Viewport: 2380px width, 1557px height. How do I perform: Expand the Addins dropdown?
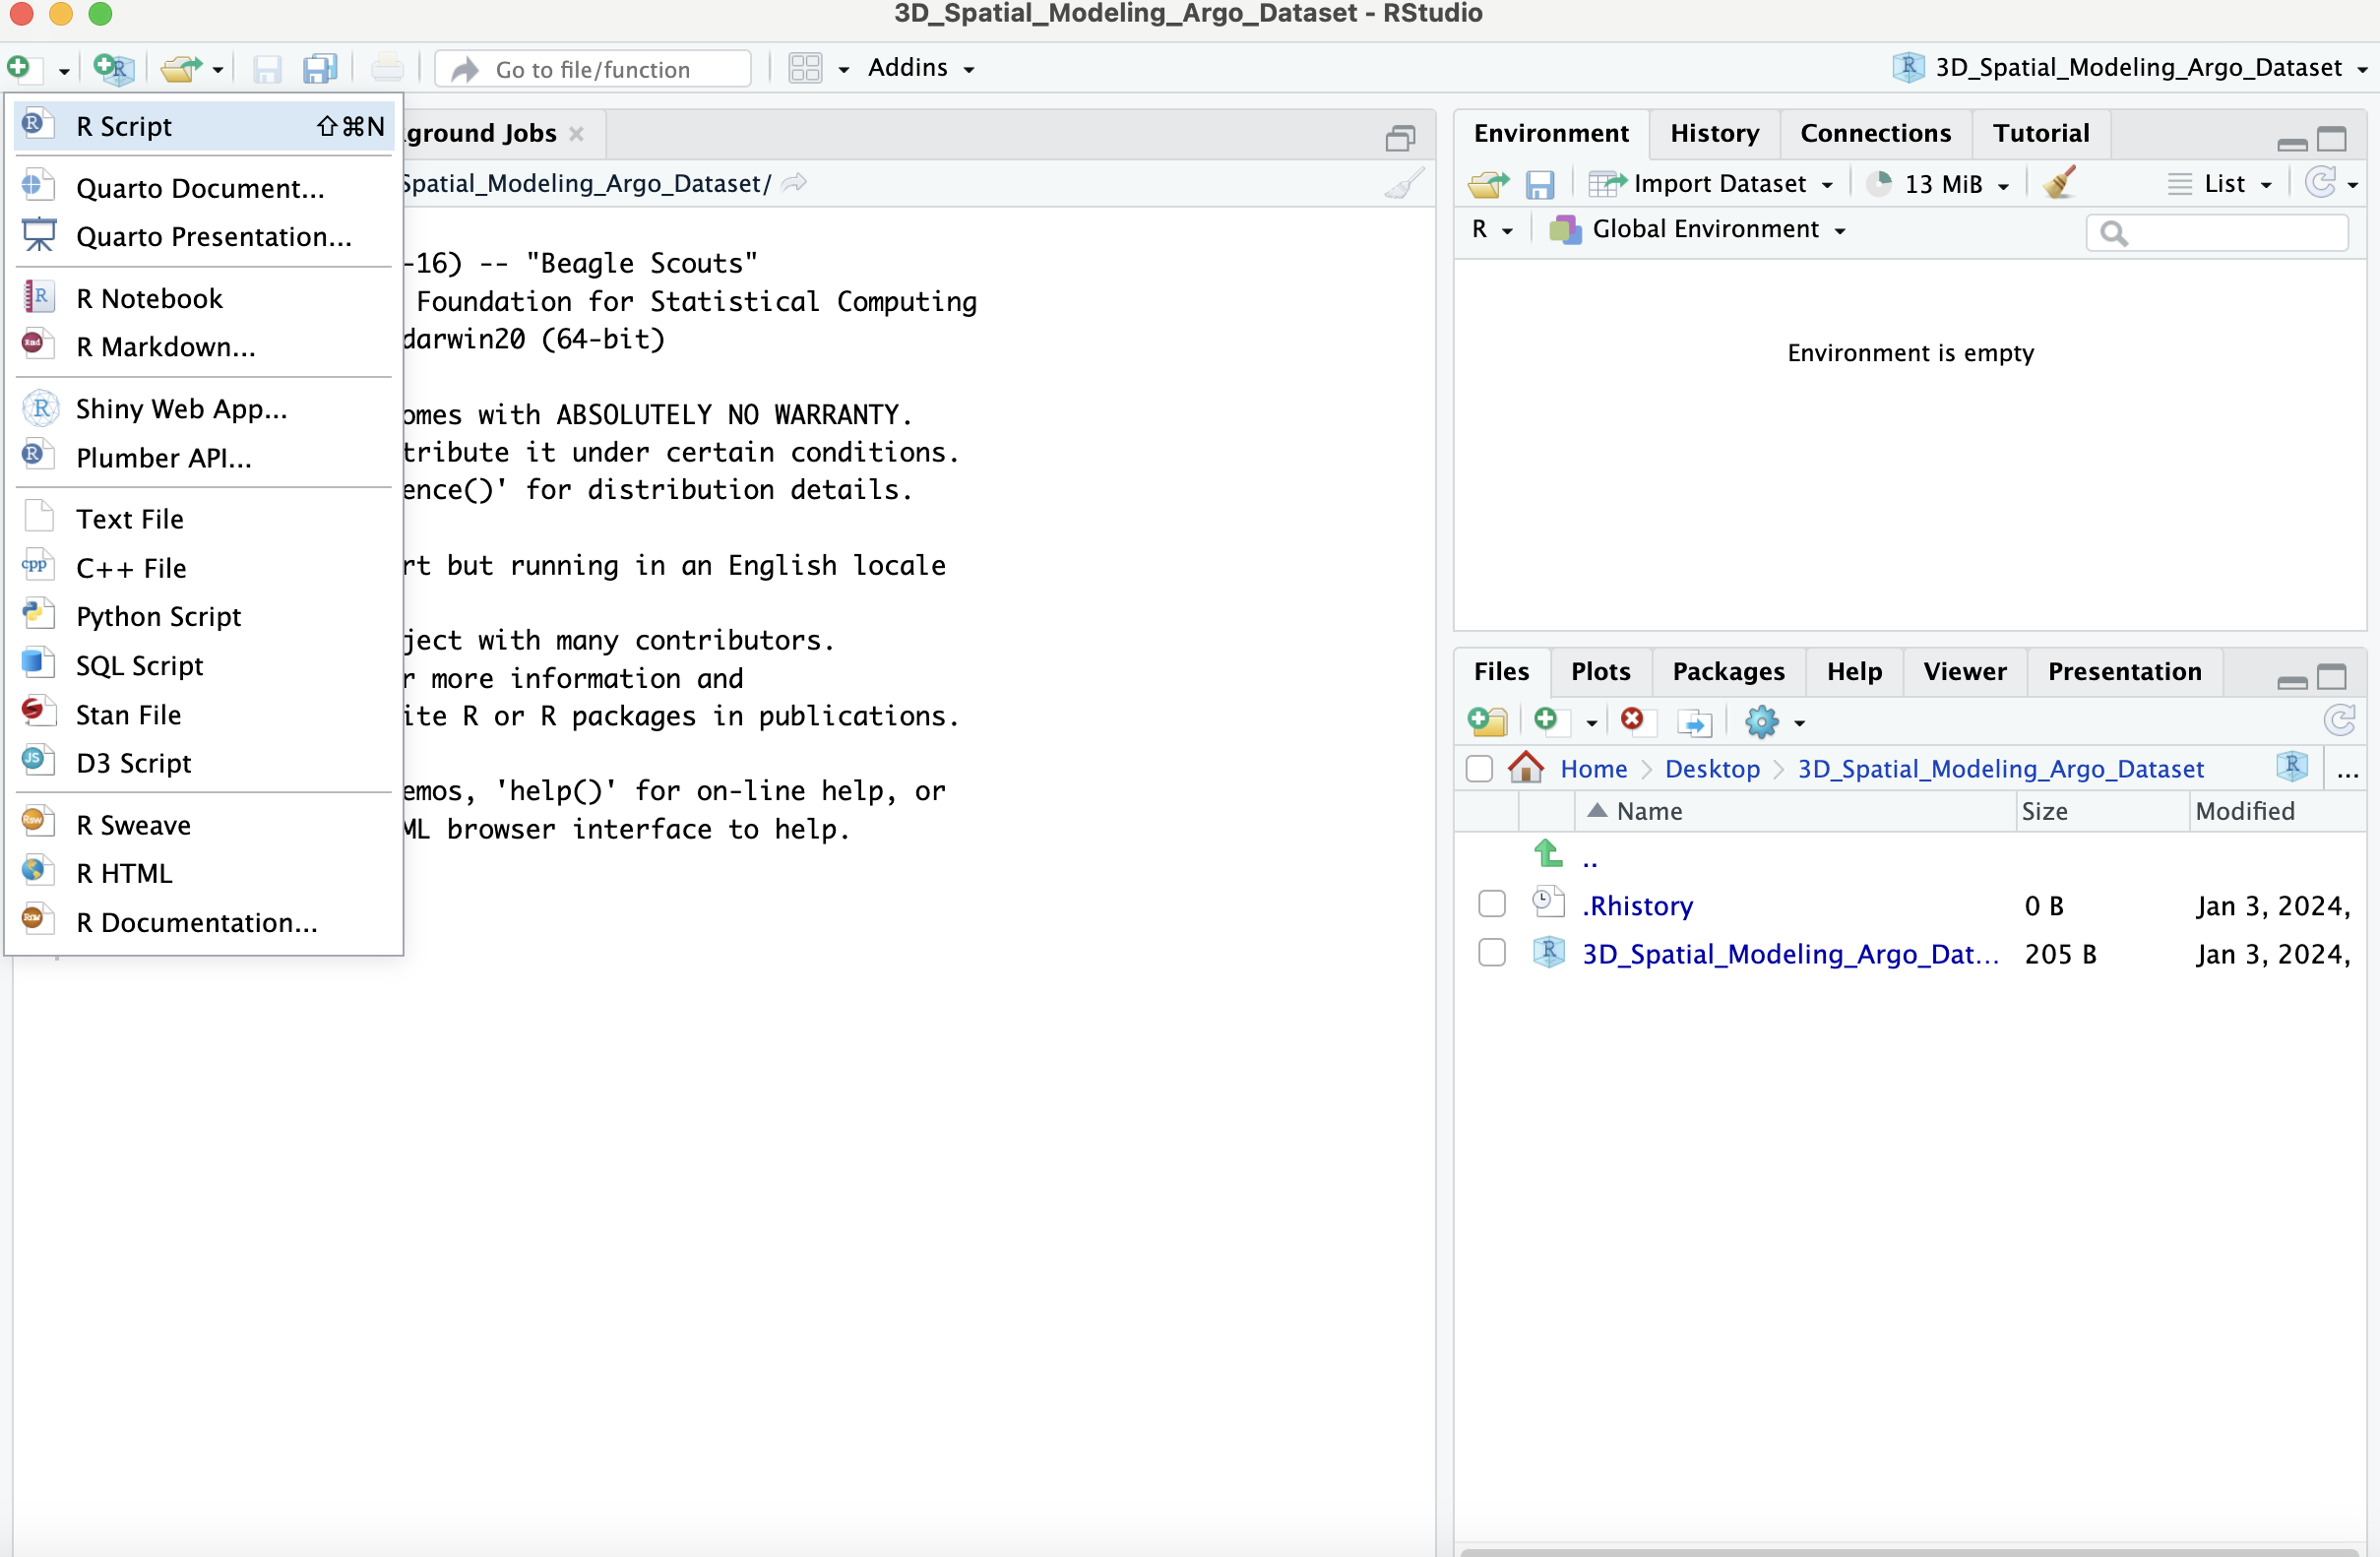(x=912, y=68)
